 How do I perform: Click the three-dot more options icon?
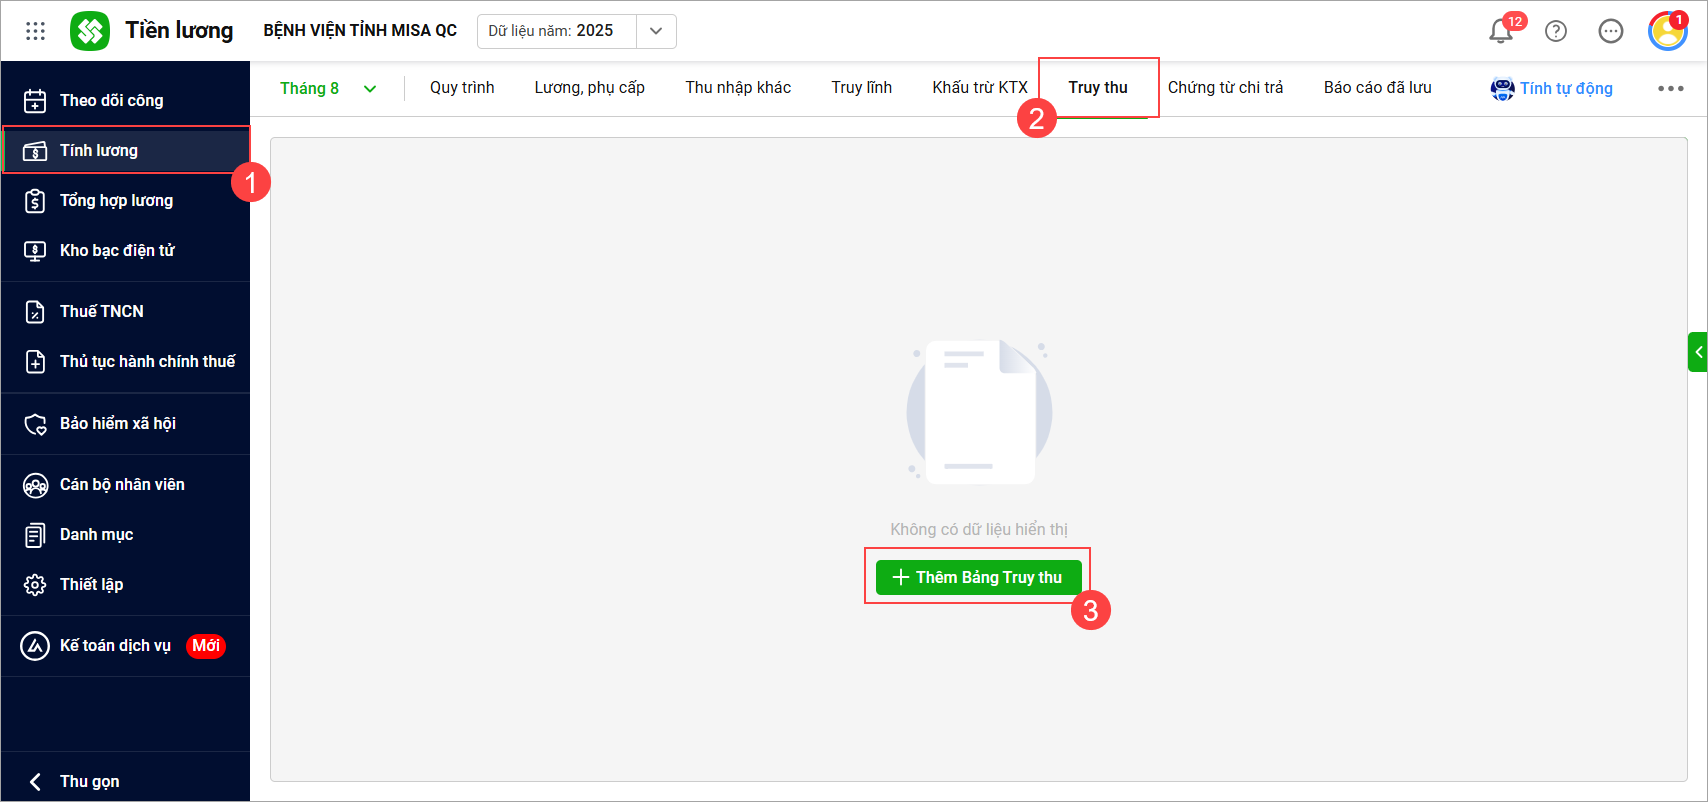(1671, 88)
